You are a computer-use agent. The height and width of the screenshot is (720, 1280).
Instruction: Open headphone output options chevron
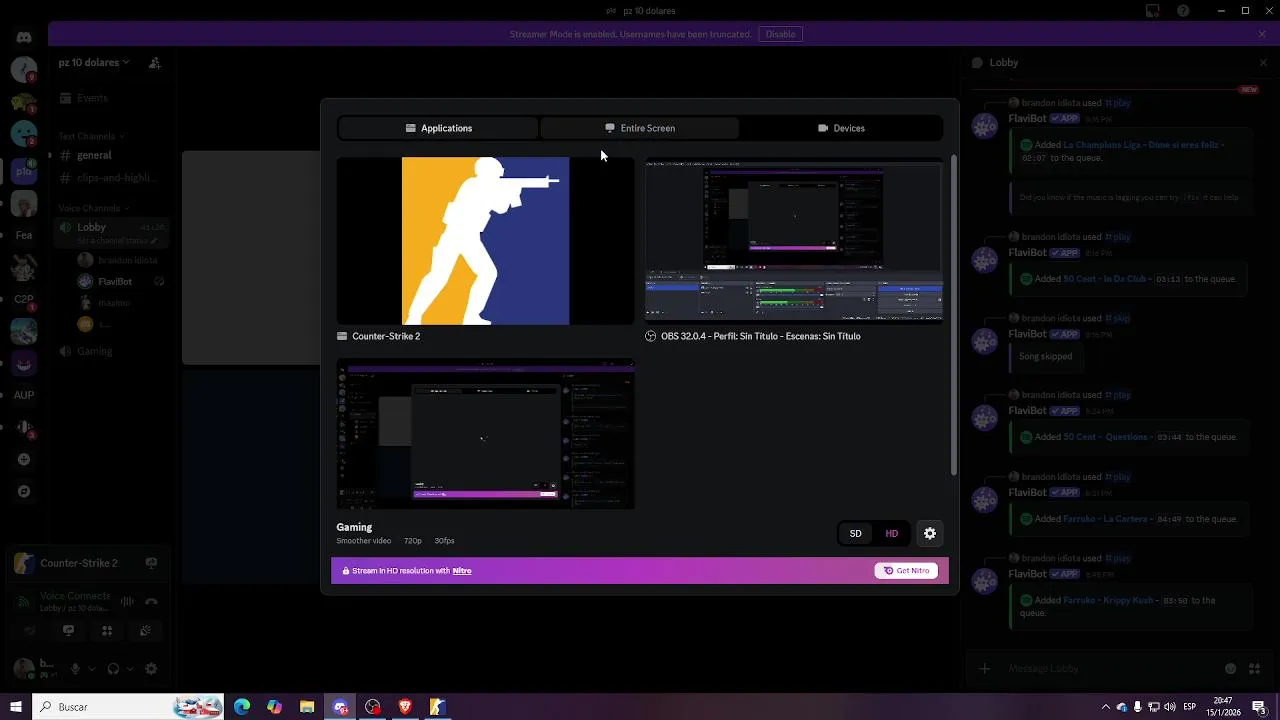[x=130, y=669]
